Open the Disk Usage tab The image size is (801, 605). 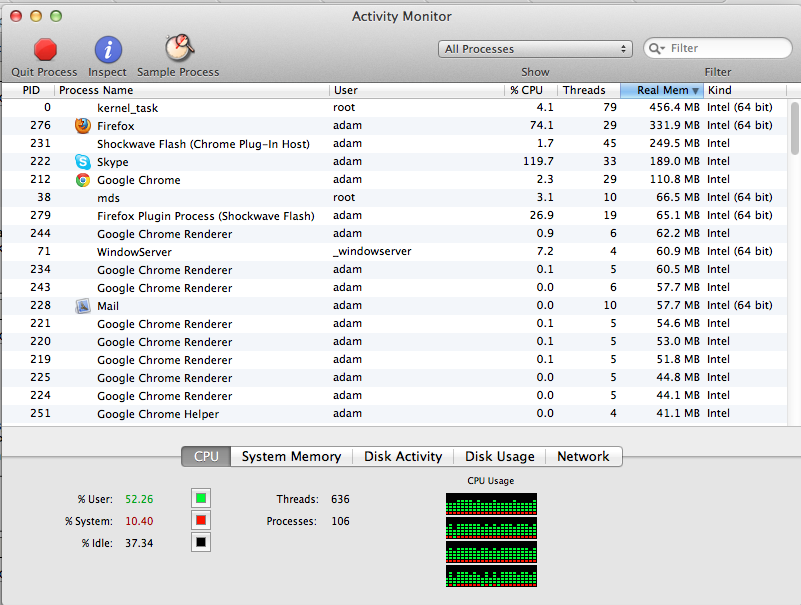[500, 456]
